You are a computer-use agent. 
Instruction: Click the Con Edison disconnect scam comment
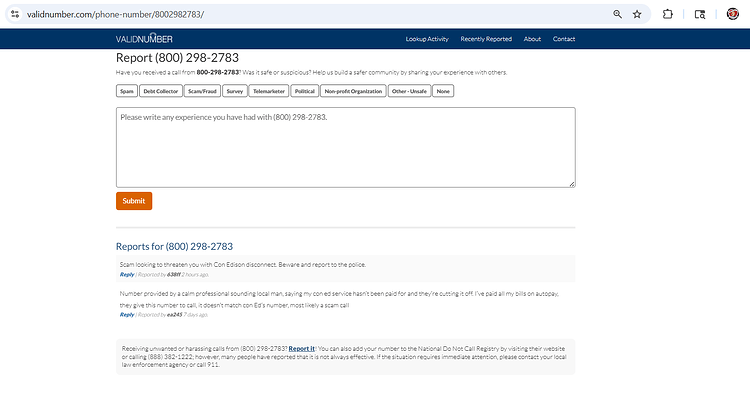pyautogui.click(x=243, y=265)
